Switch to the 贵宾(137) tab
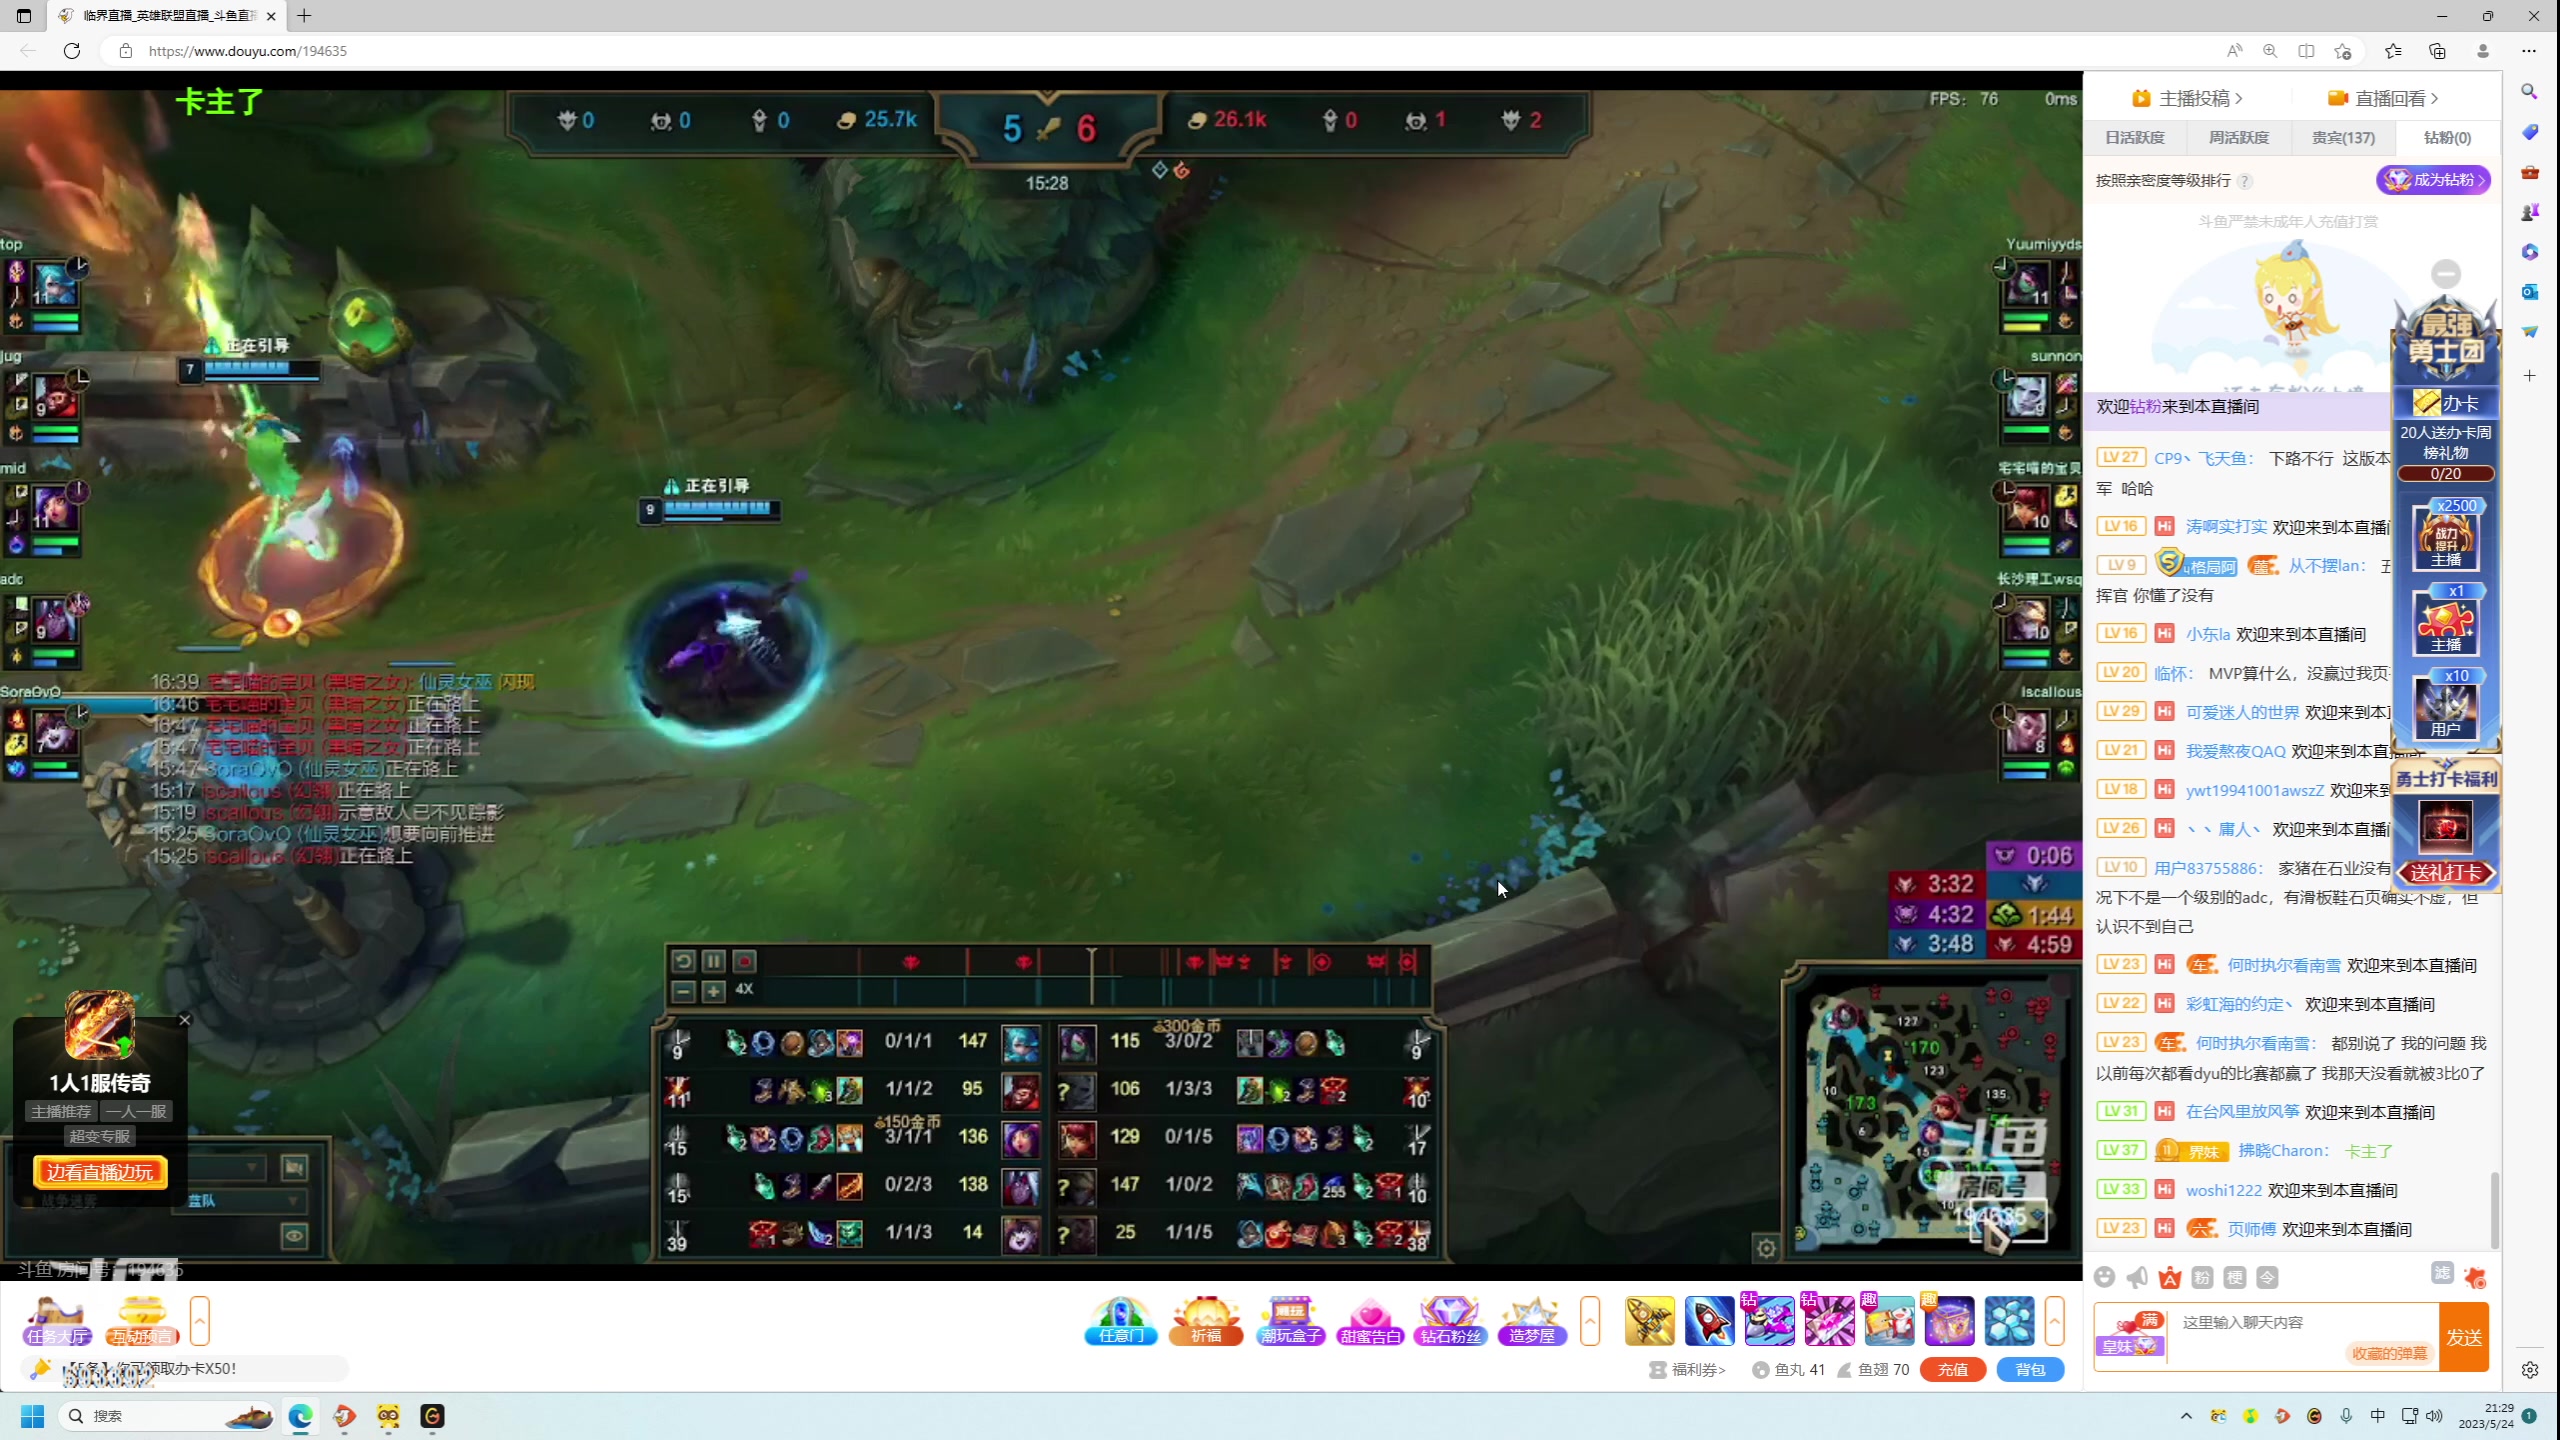The width and height of the screenshot is (2560, 1440). pyautogui.click(x=2343, y=138)
